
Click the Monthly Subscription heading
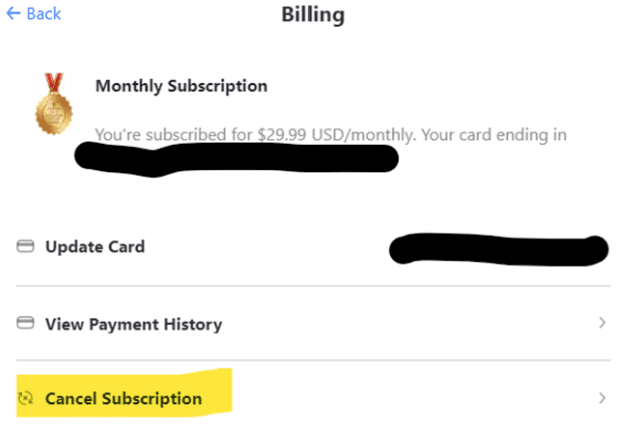pos(181,86)
